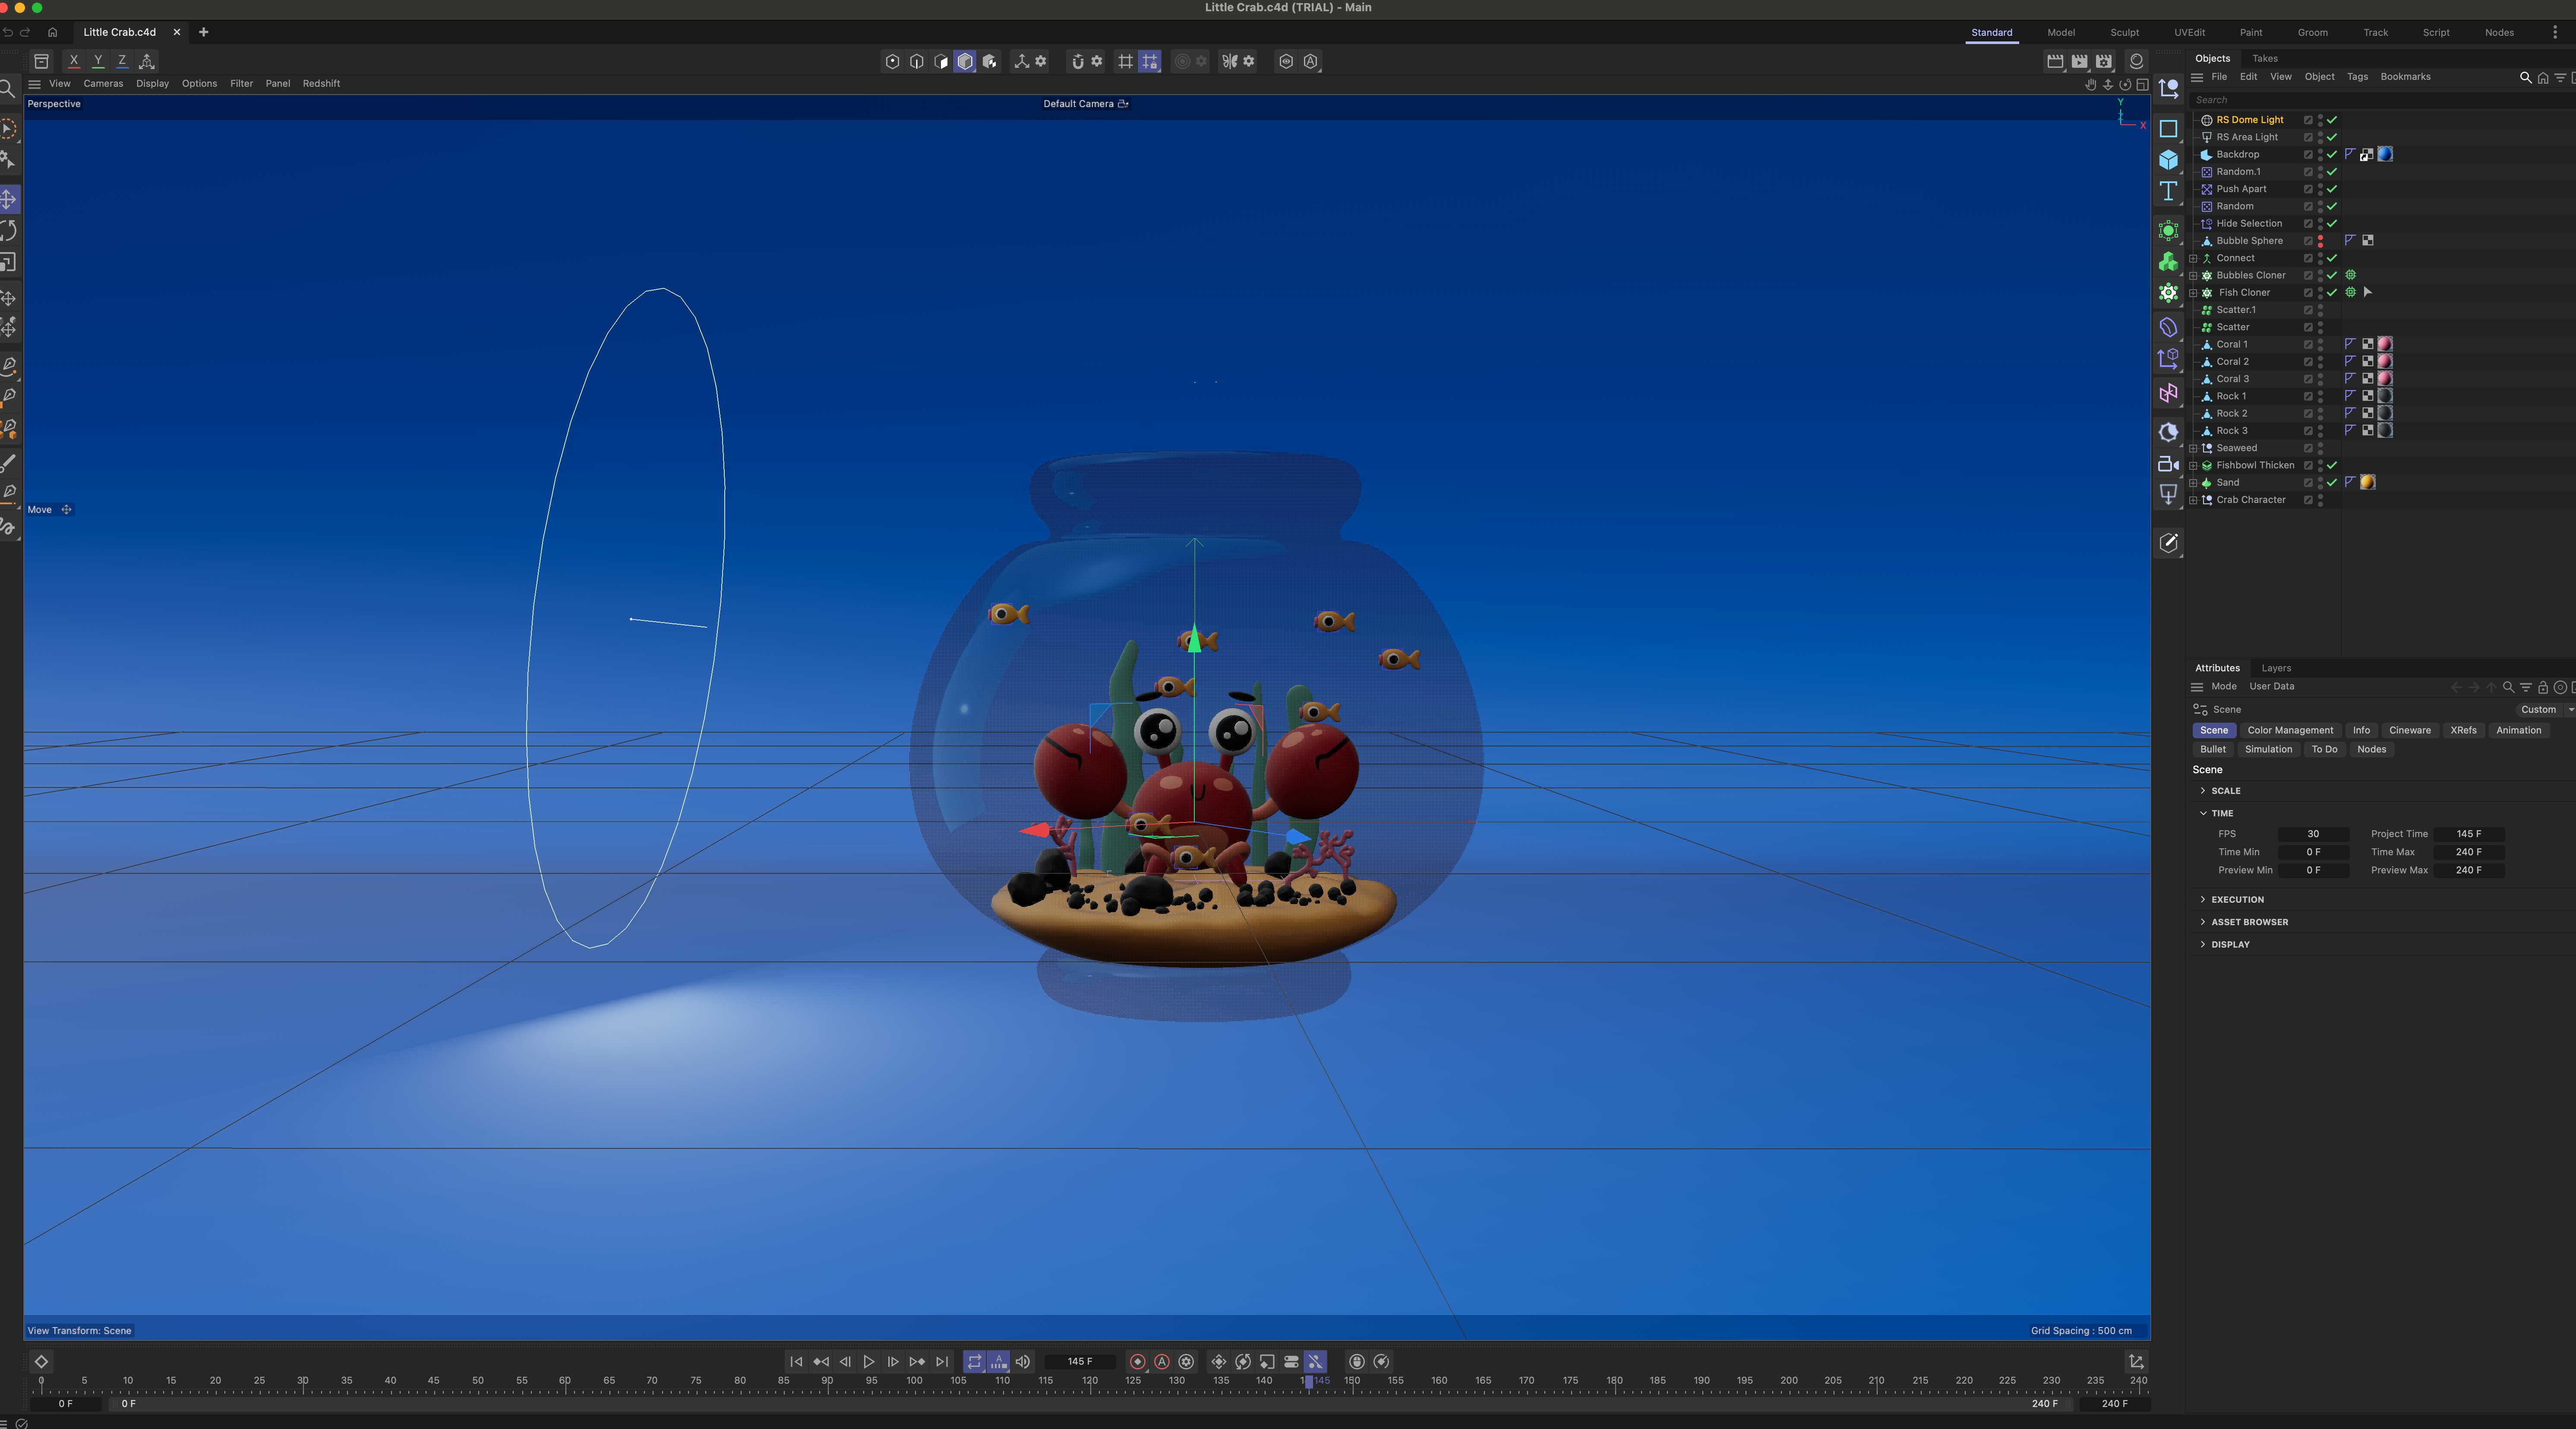Add a Camera object from the palette

pos(2168,464)
